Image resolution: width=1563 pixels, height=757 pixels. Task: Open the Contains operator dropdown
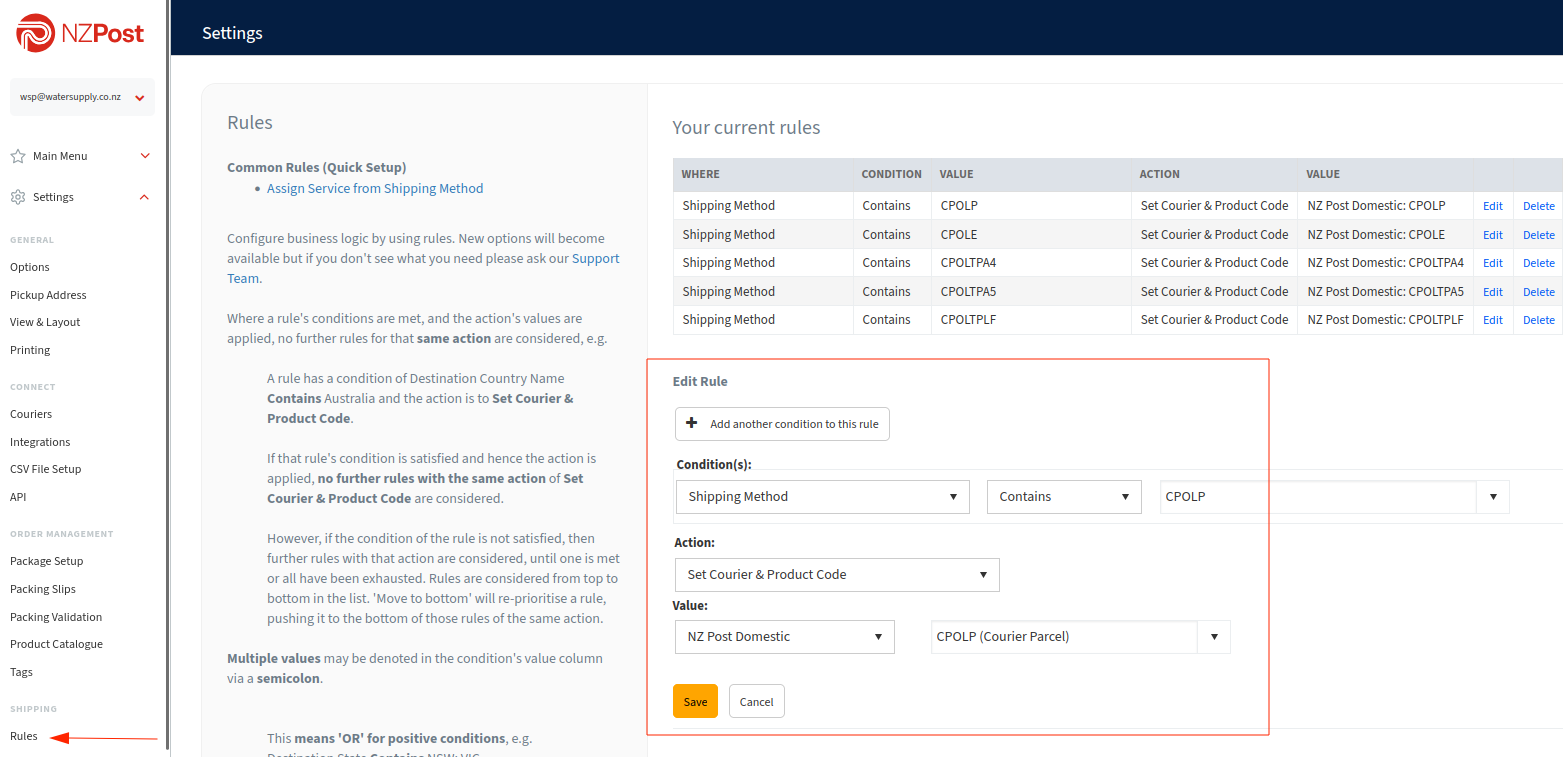[x=1063, y=497]
